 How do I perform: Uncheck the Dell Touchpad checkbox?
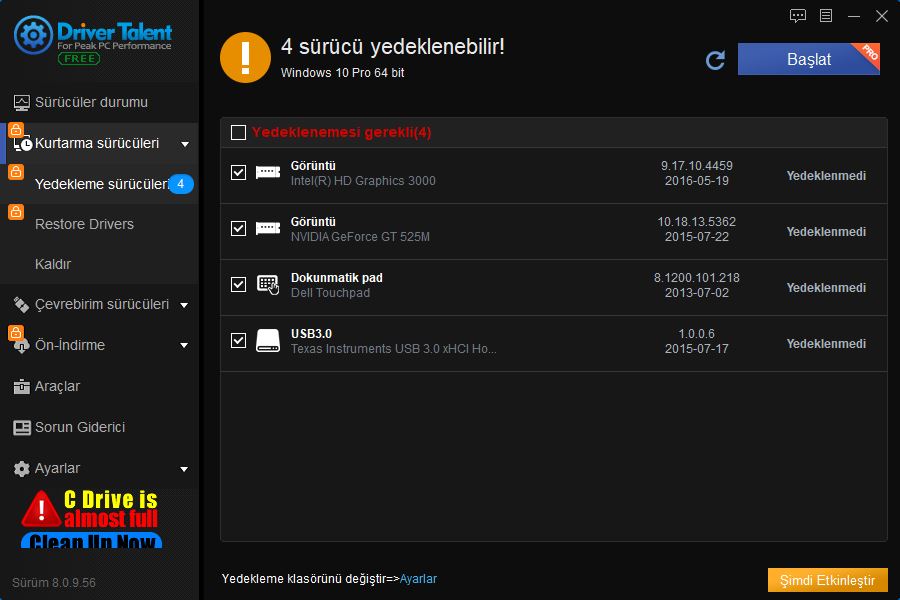tap(238, 284)
